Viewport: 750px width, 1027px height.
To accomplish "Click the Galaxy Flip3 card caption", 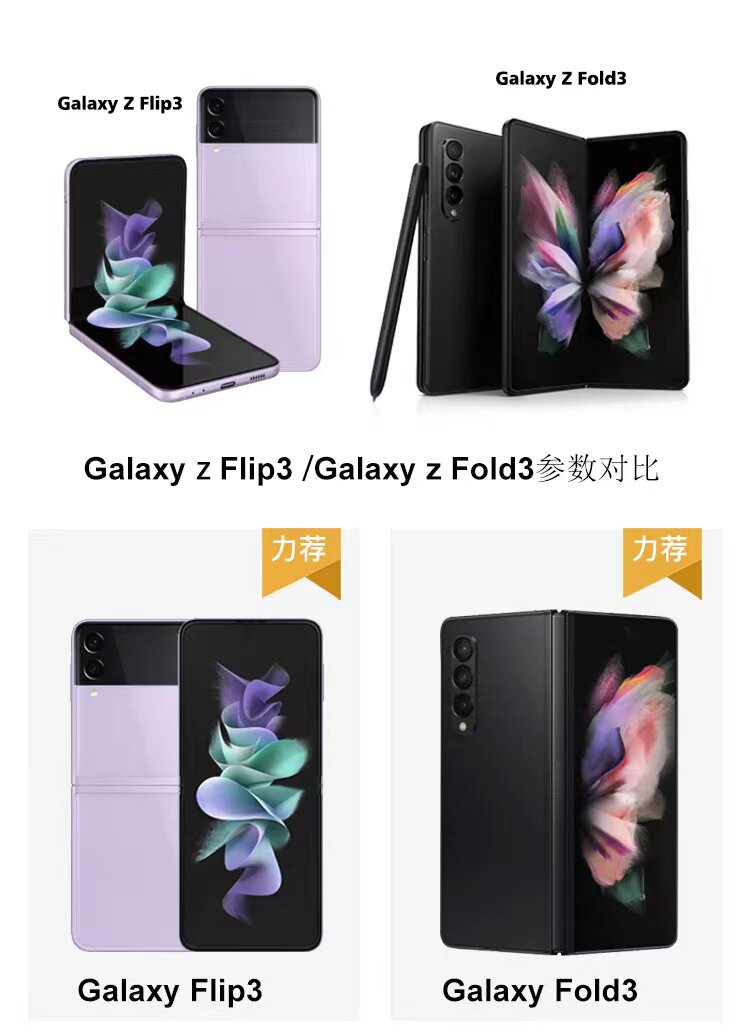I will [x=170, y=991].
